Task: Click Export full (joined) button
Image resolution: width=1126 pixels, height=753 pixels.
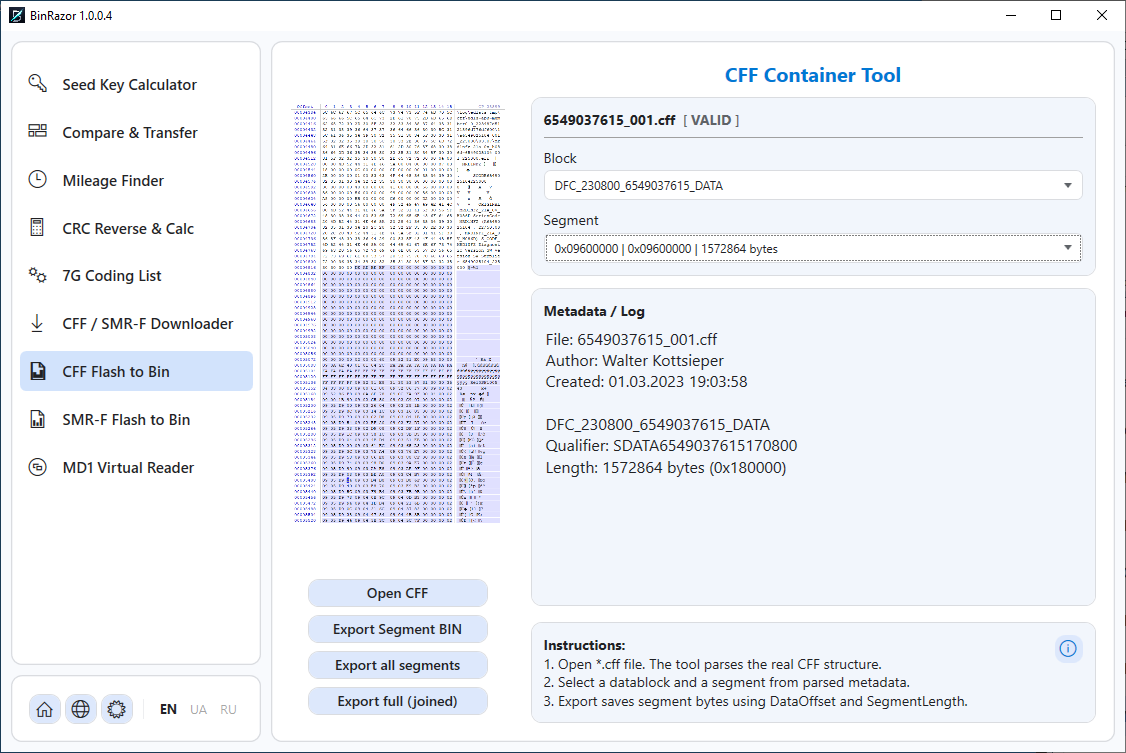Action: coord(398,701)
